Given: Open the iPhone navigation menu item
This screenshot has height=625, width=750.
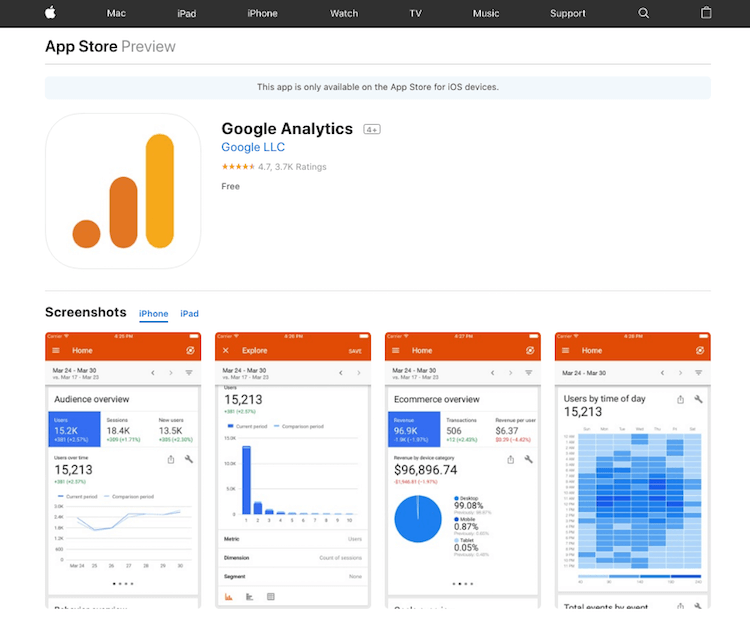Looking at the screenshot, I should coord(262,13).
